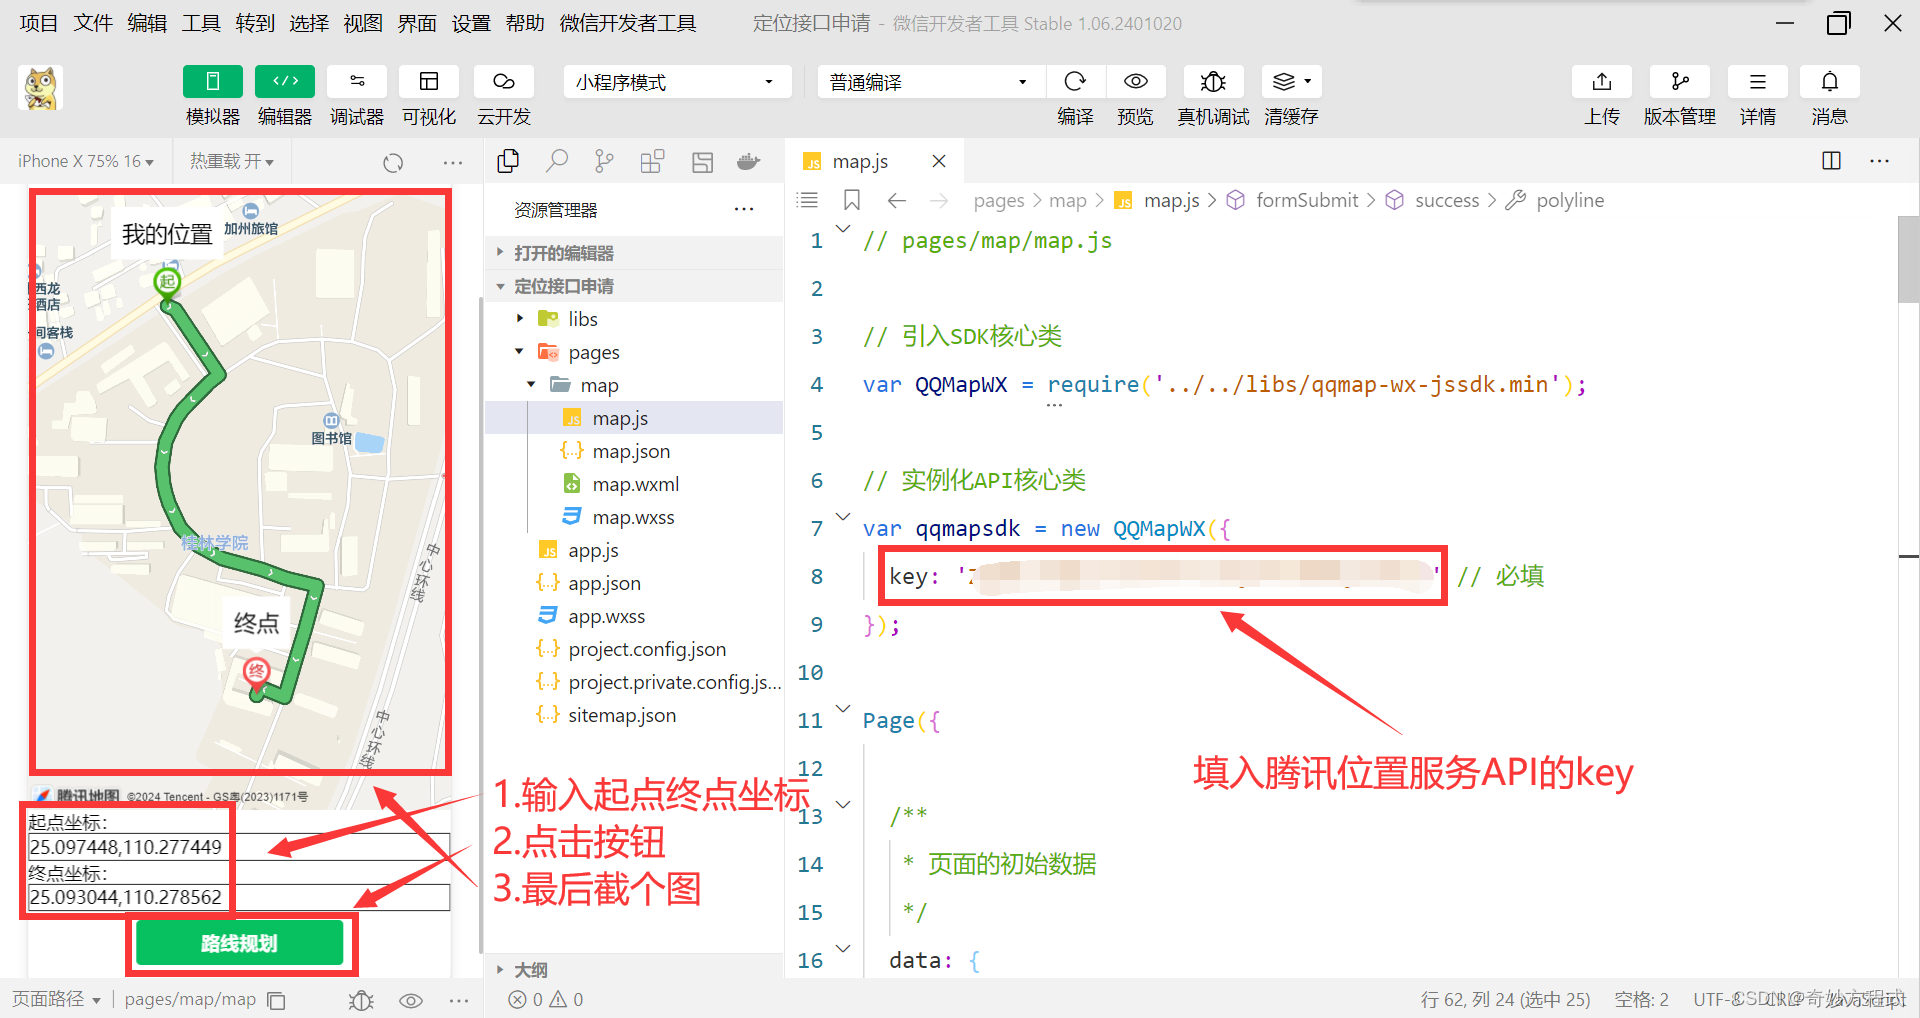Open the 项目 menu
Image resolution: width=1920 pixels, height=1018 pixels.
pos(38,23)
